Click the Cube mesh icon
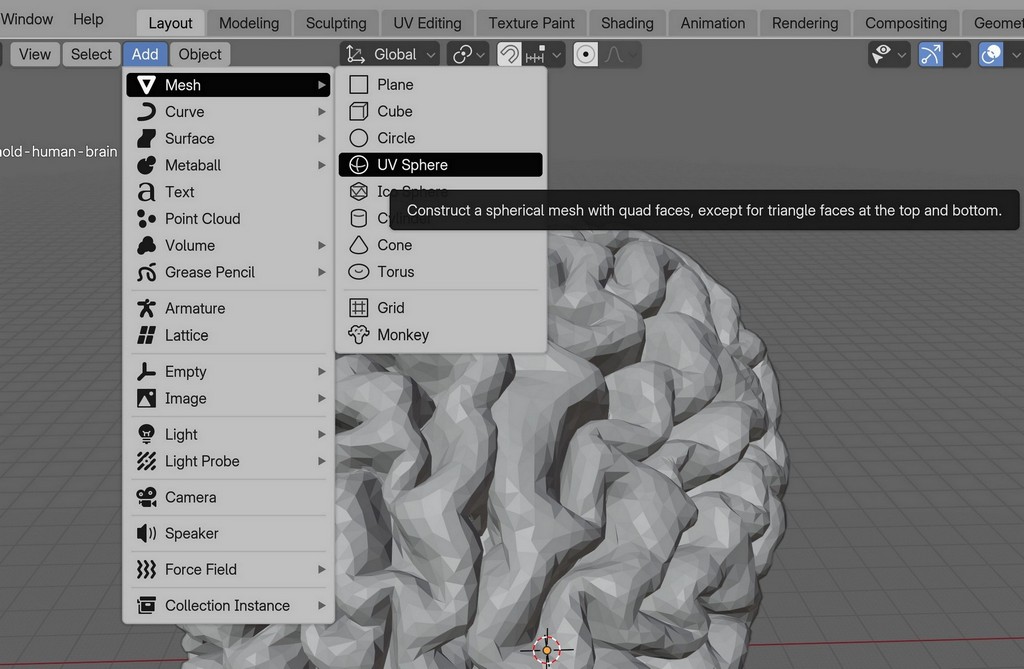The image size is (1024, 669). pos(359,112)
